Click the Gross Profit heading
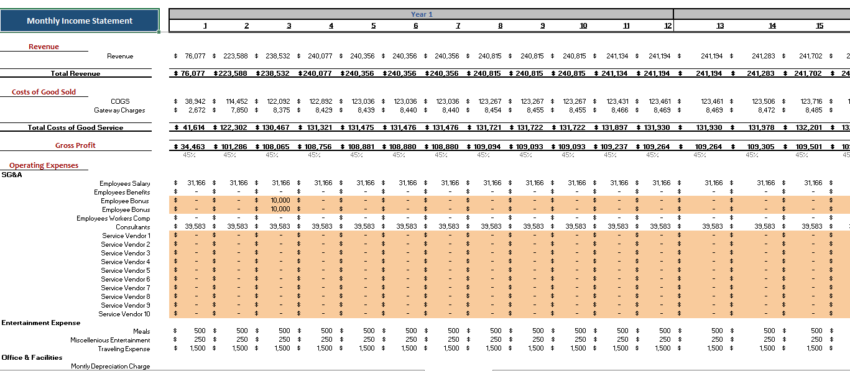 click(75, 145)
